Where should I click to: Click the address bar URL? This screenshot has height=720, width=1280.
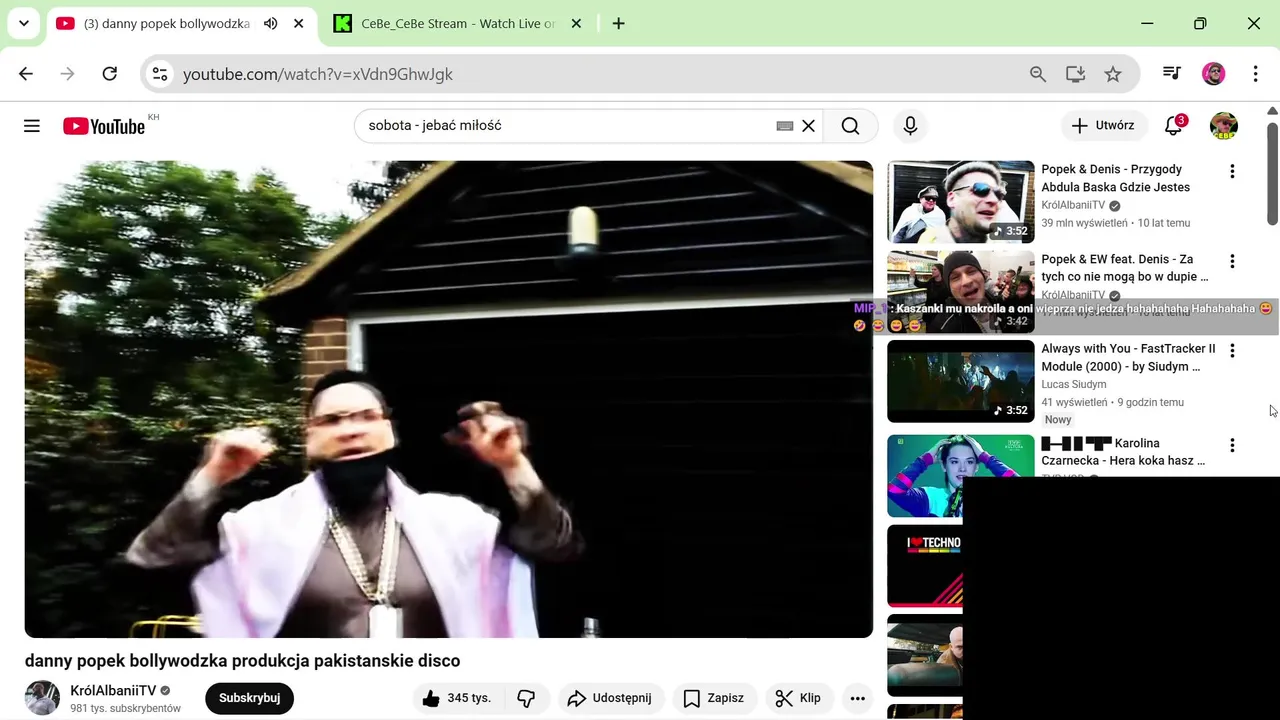pos(318,74)
